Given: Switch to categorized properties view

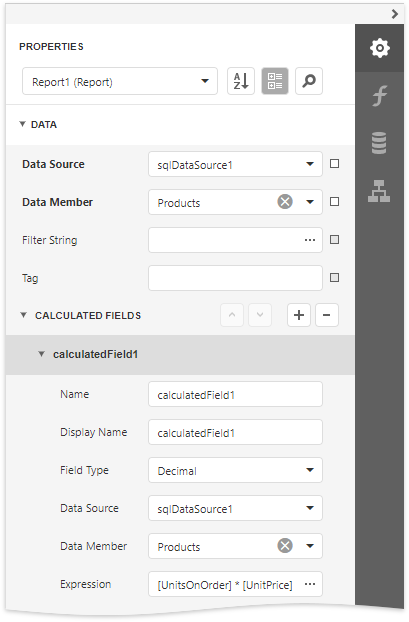Looking at the screenshot, I should point(275,81).
